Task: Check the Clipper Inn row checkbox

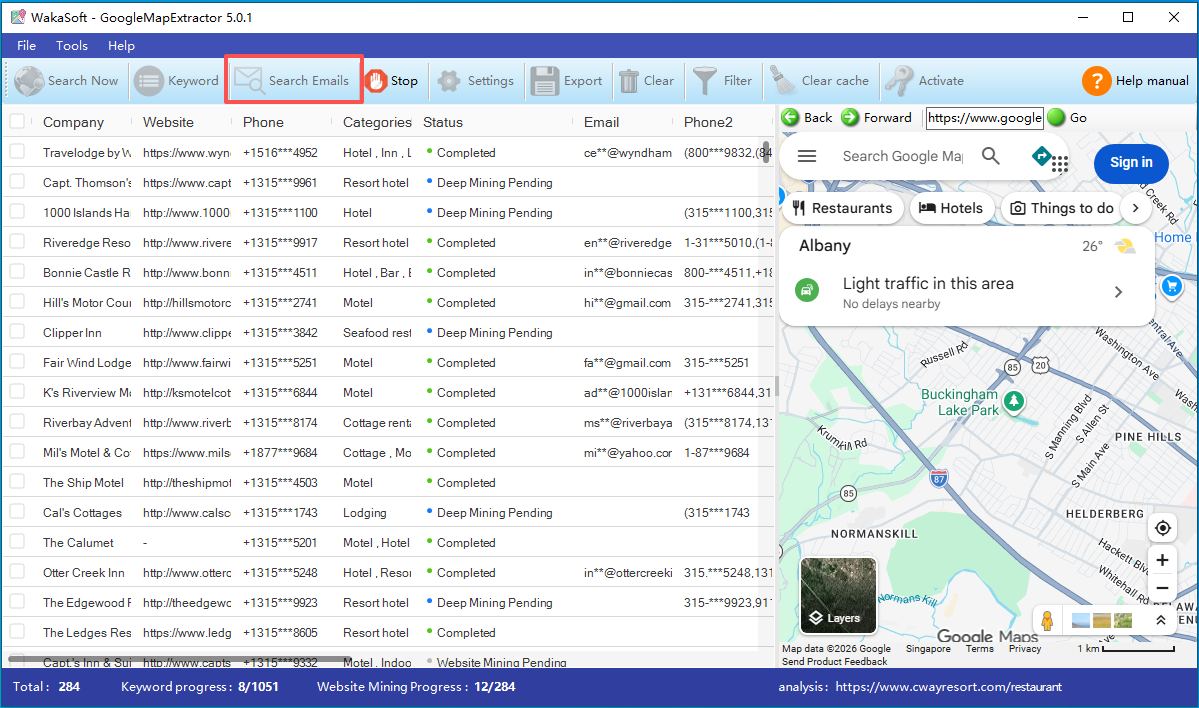Action: click(x=17, y=331)
